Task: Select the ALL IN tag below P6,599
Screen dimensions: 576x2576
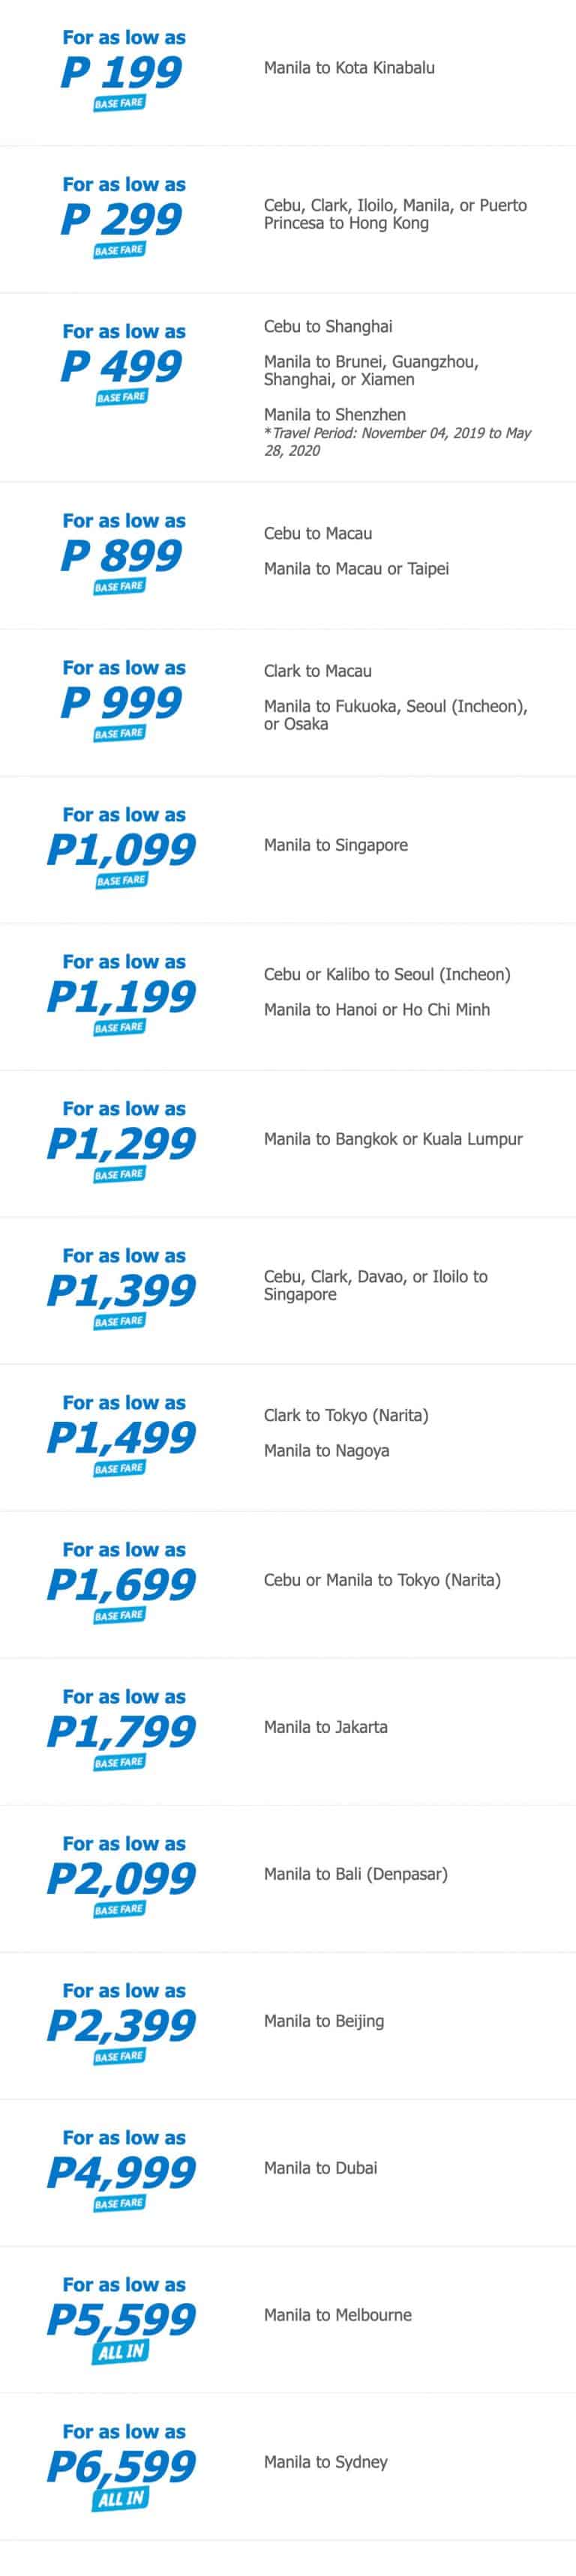Action: pyautogui.click(x=121, y=2499)
